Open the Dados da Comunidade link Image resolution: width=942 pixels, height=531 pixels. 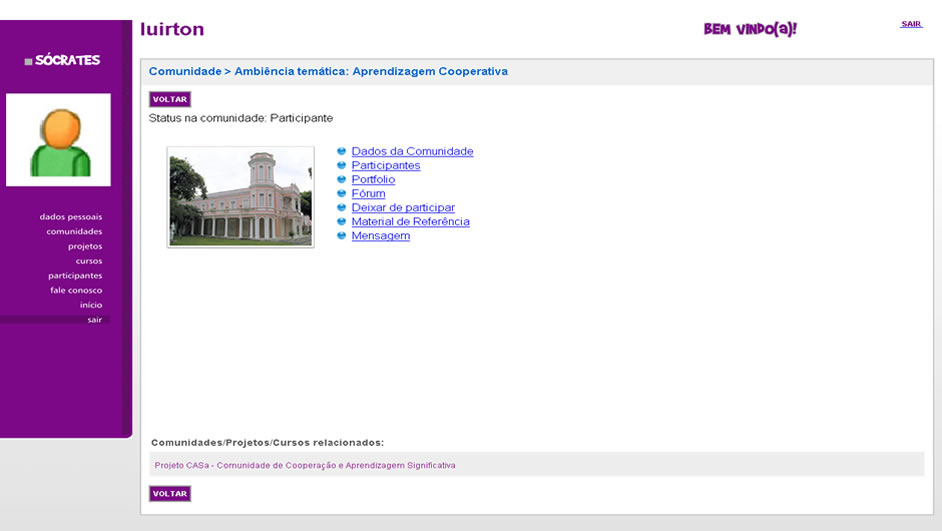(412, 152)
